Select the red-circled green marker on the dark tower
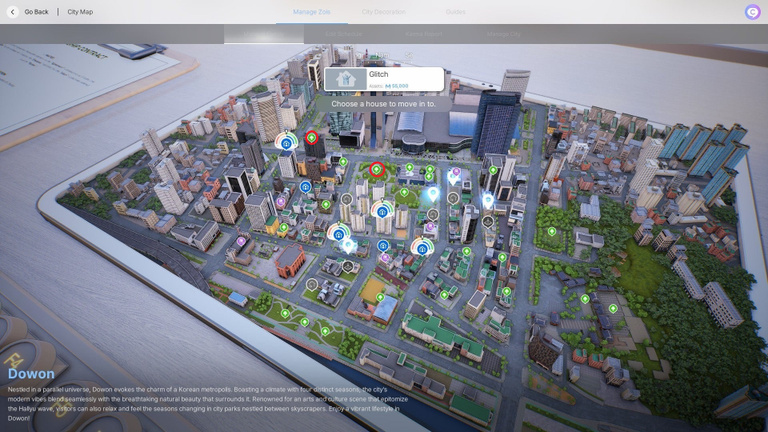Screen dimensions: 768x432 point(312,138)
